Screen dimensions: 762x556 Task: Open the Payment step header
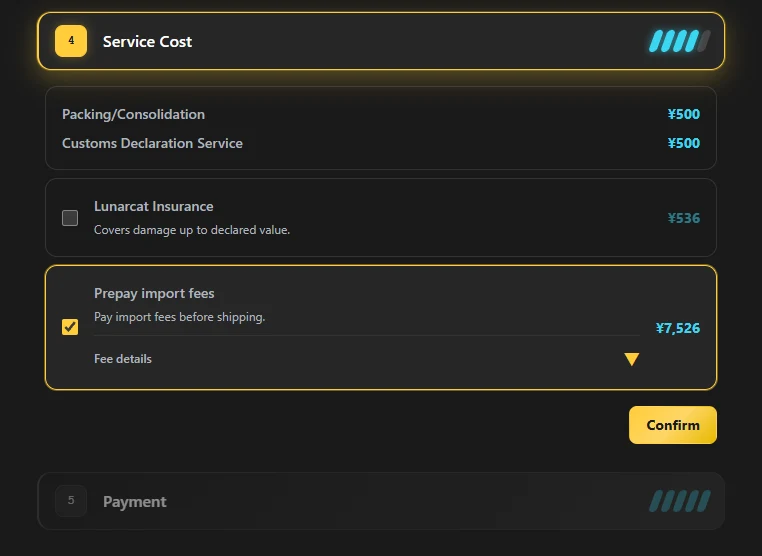tap(381, 501)
